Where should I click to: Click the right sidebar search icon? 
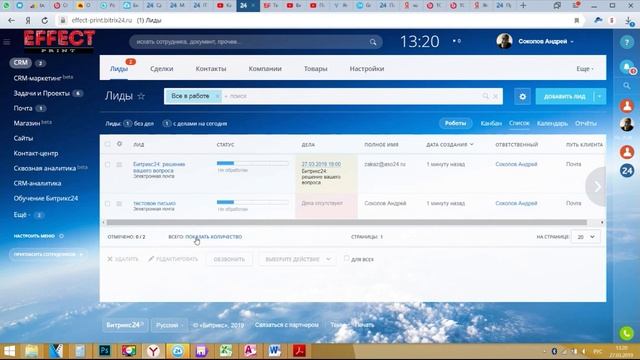627,86
